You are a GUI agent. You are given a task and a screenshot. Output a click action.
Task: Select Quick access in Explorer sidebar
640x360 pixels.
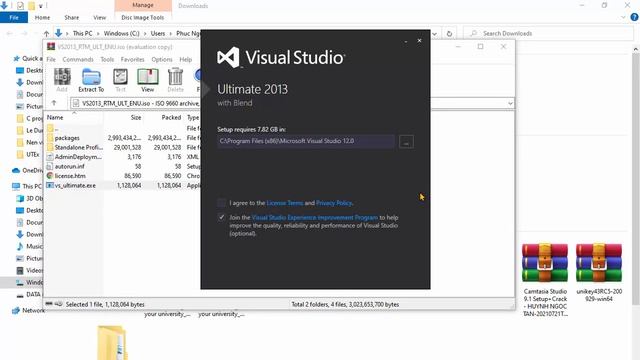[x=27, y=58]
